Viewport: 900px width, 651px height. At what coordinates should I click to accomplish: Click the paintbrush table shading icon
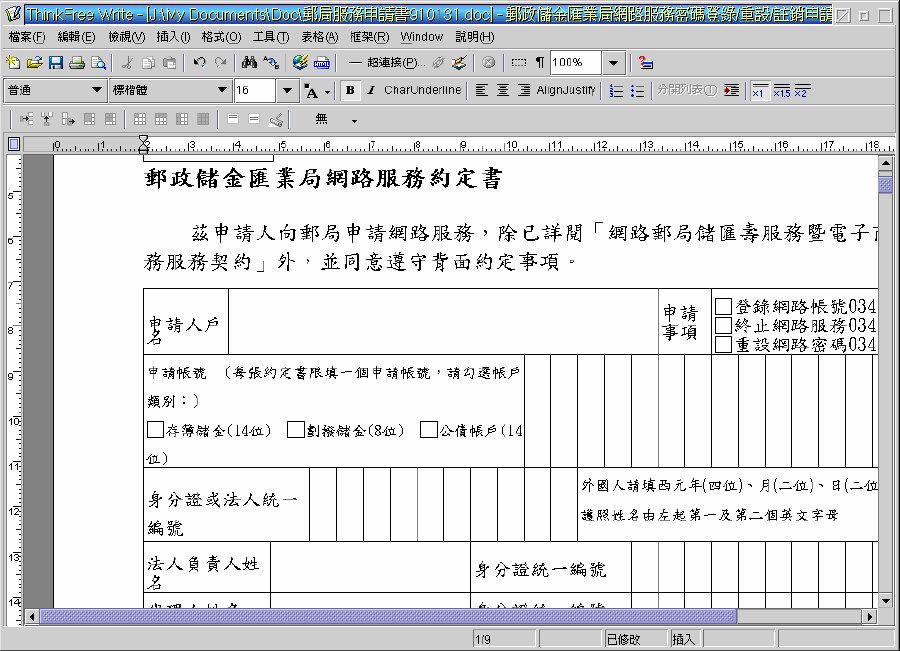(276, 119)
